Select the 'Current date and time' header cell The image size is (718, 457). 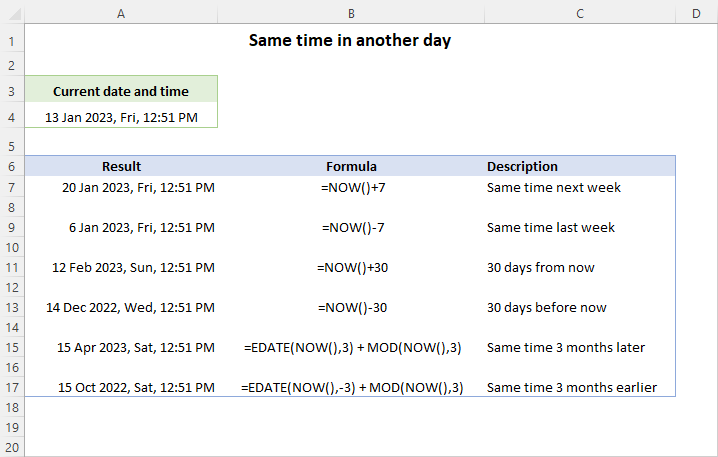tap(121, 91)
